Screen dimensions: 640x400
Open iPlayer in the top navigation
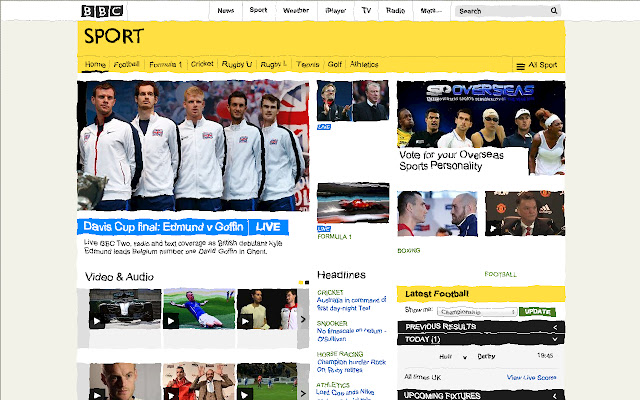[336, 11]
